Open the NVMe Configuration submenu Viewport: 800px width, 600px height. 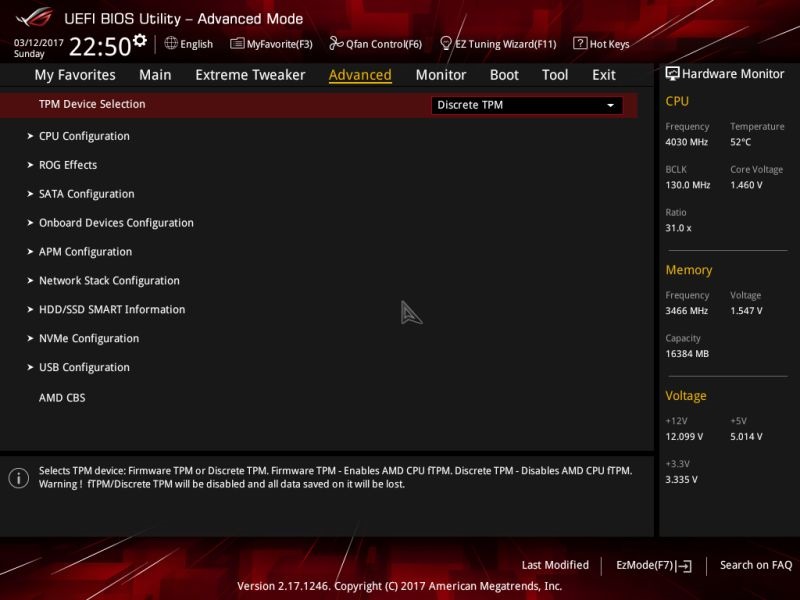[89, 338]
